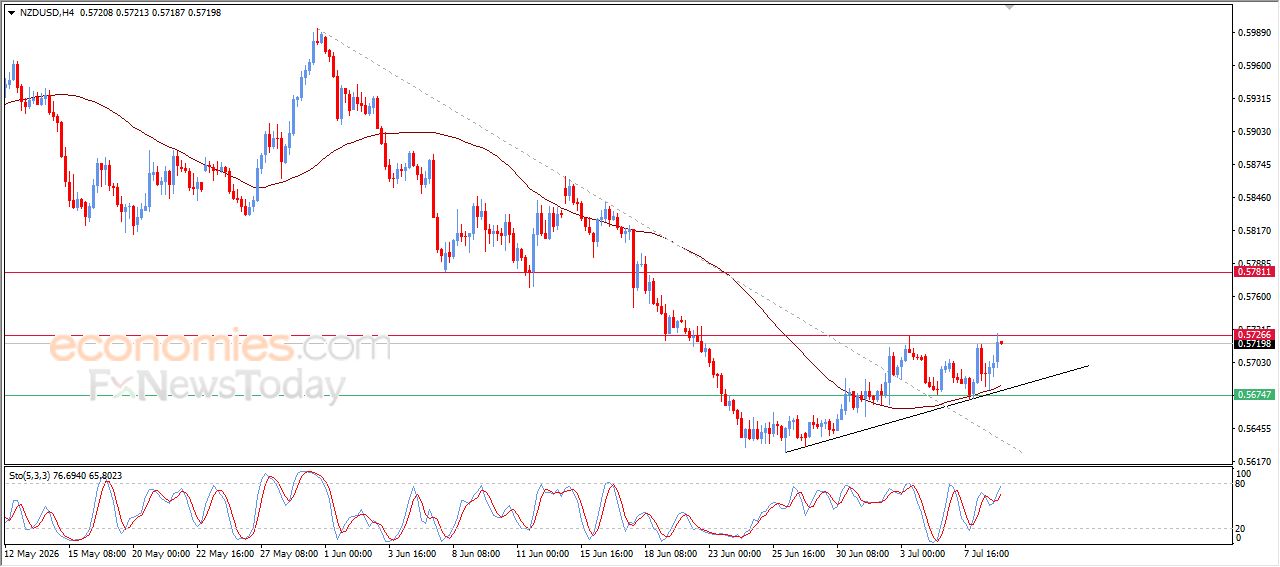Click the economies.com watermark logo

(x=220, y=347)
